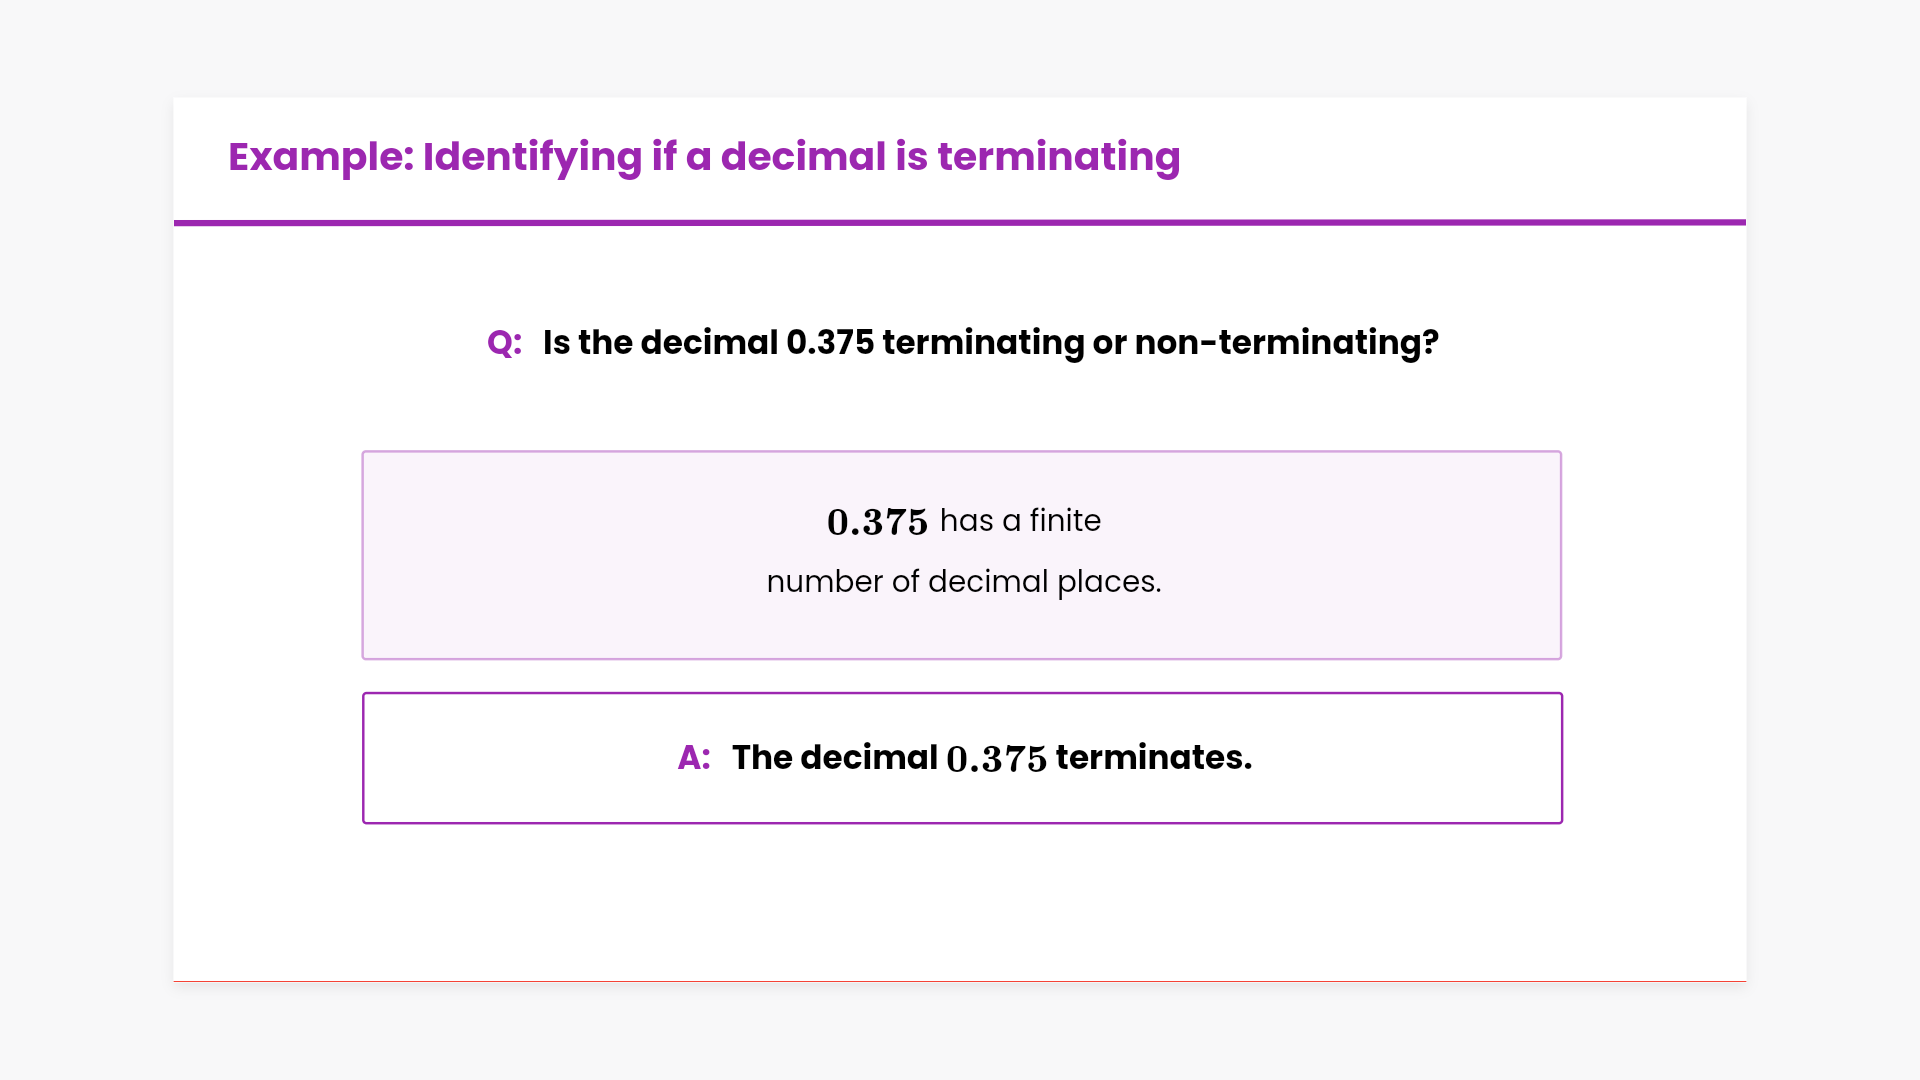
Task: Click the 0.375 number in the explanation box
Action: (877, 522)
